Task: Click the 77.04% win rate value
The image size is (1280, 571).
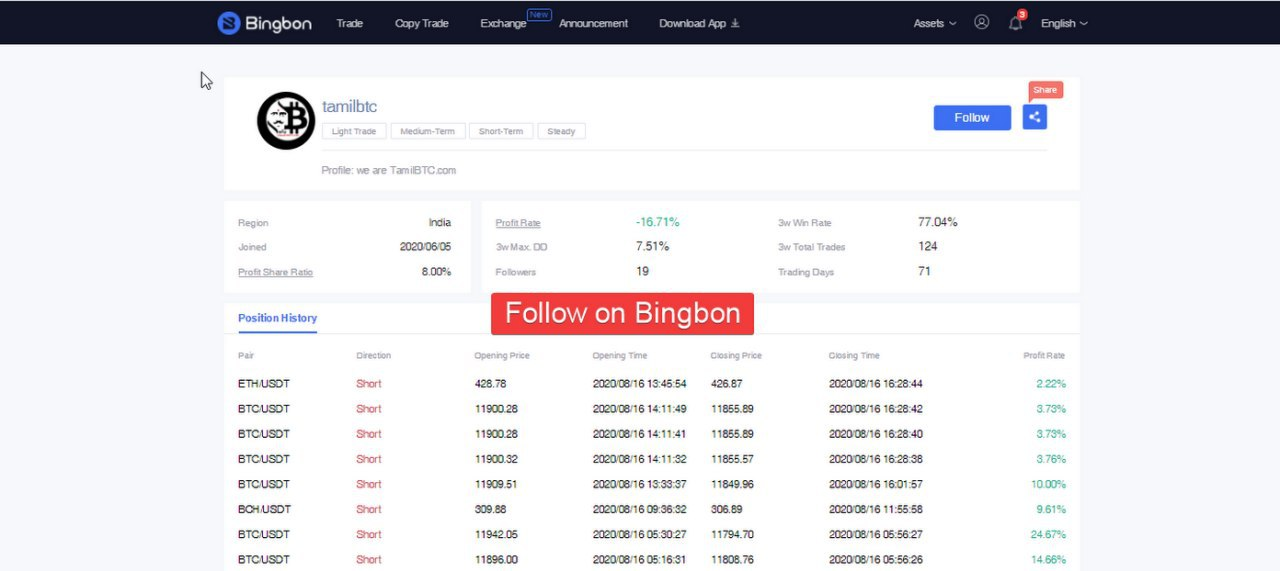Action: 938,222
